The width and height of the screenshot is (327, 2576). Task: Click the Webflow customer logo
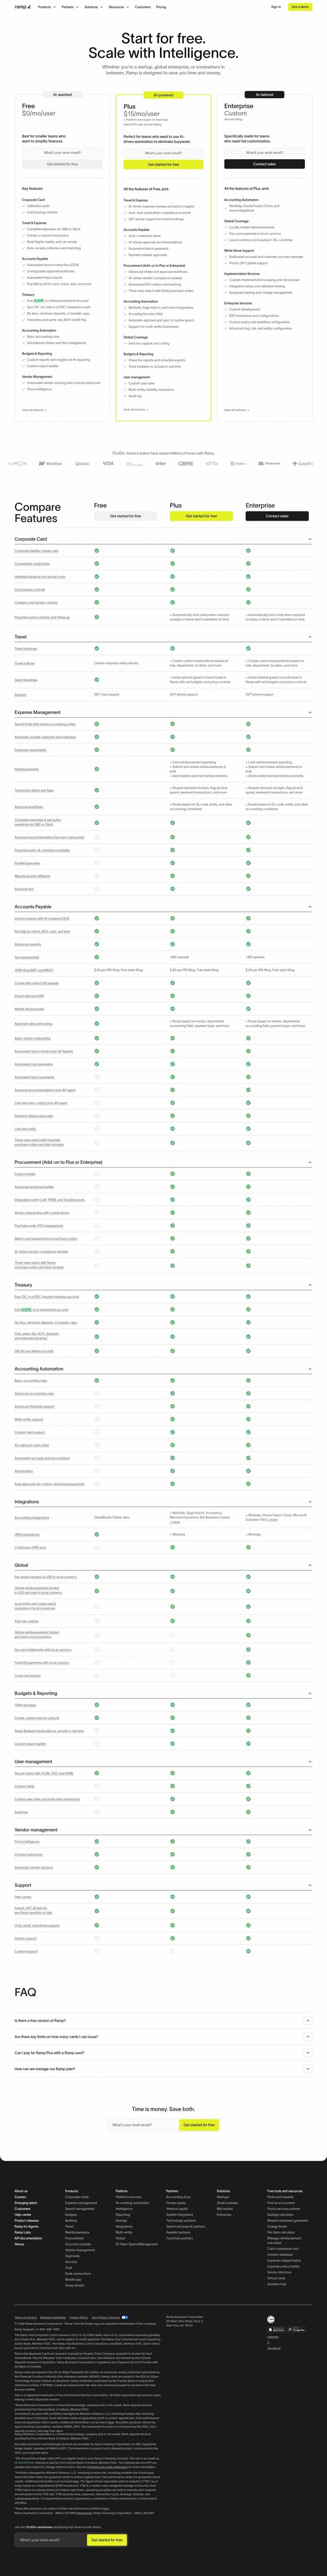tap(50, 464)
